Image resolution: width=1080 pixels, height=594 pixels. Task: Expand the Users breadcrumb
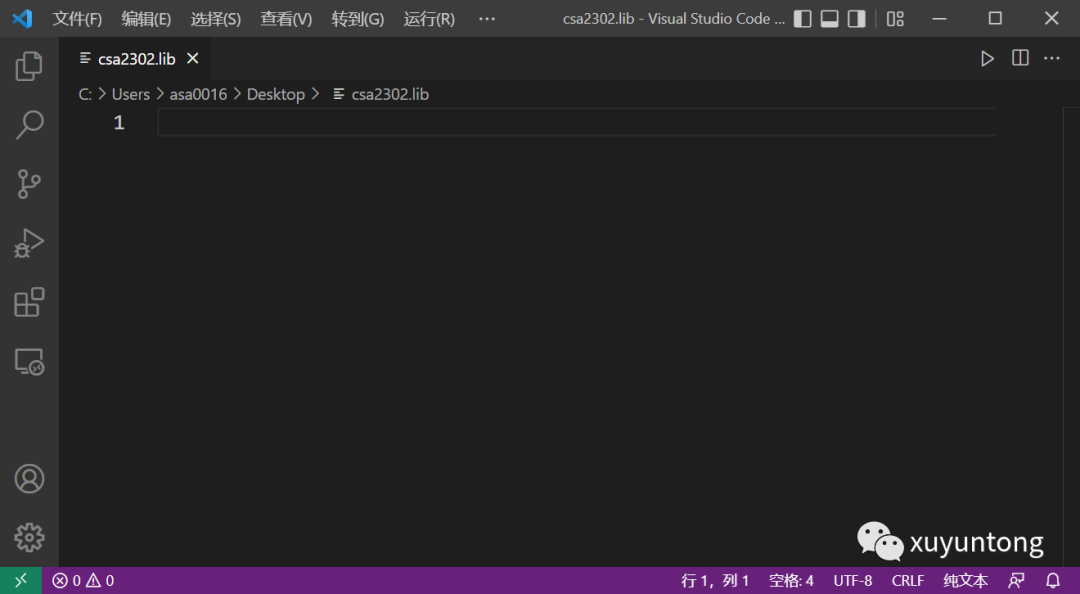coord(130,94)
